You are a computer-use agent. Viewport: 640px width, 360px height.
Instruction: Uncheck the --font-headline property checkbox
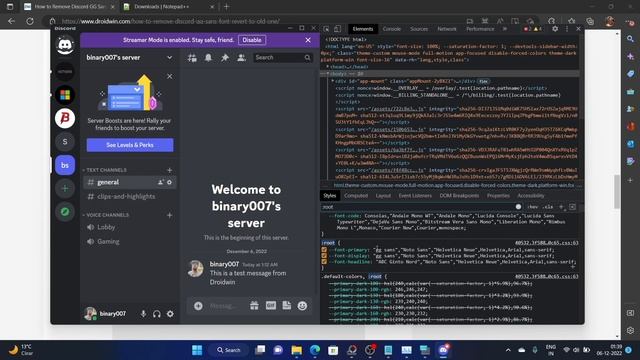coord(324,262)
